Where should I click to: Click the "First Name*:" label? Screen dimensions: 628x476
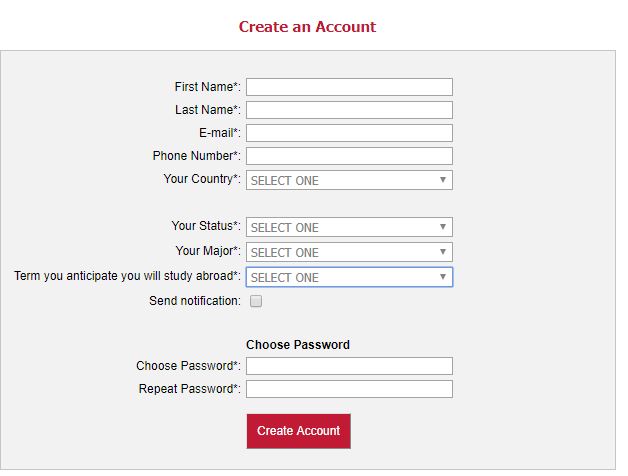(207, 87)
